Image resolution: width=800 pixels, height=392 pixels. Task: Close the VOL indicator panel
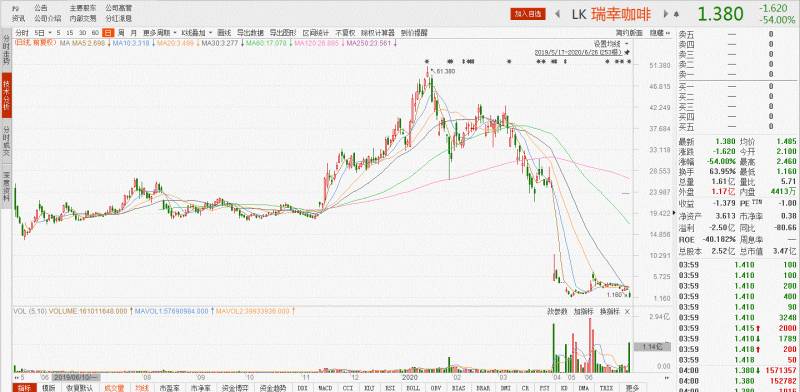coord(628,311)
